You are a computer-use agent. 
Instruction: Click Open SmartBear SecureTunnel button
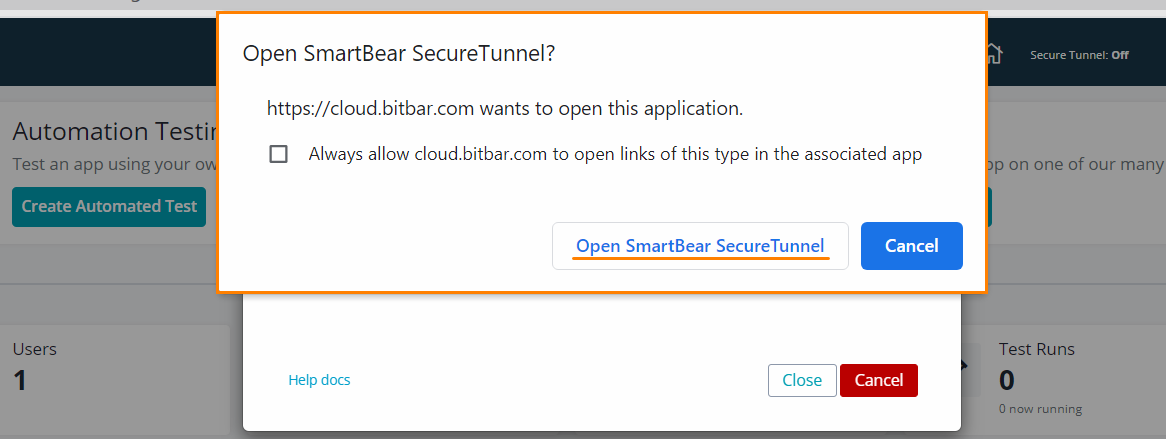click(x=700, y=246)
